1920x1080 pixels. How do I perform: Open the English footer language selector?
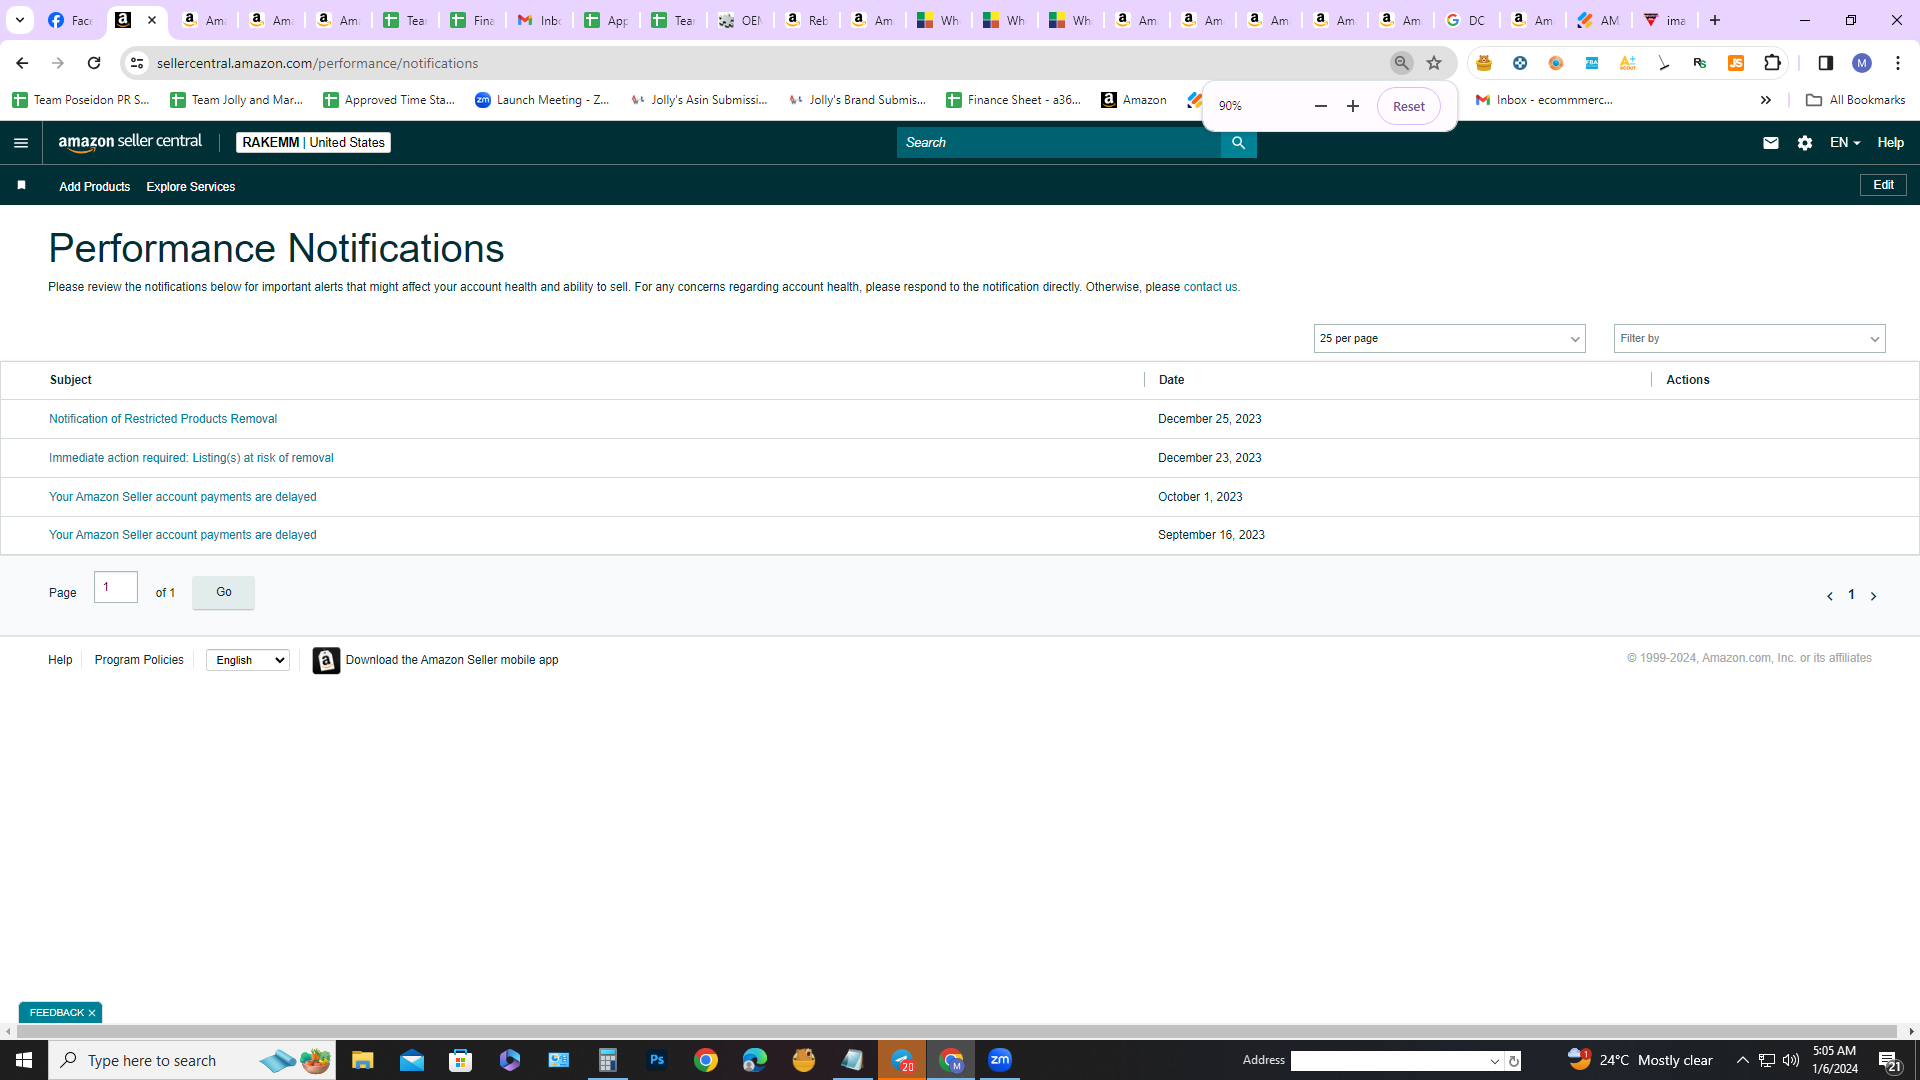[x=247, y=660]
